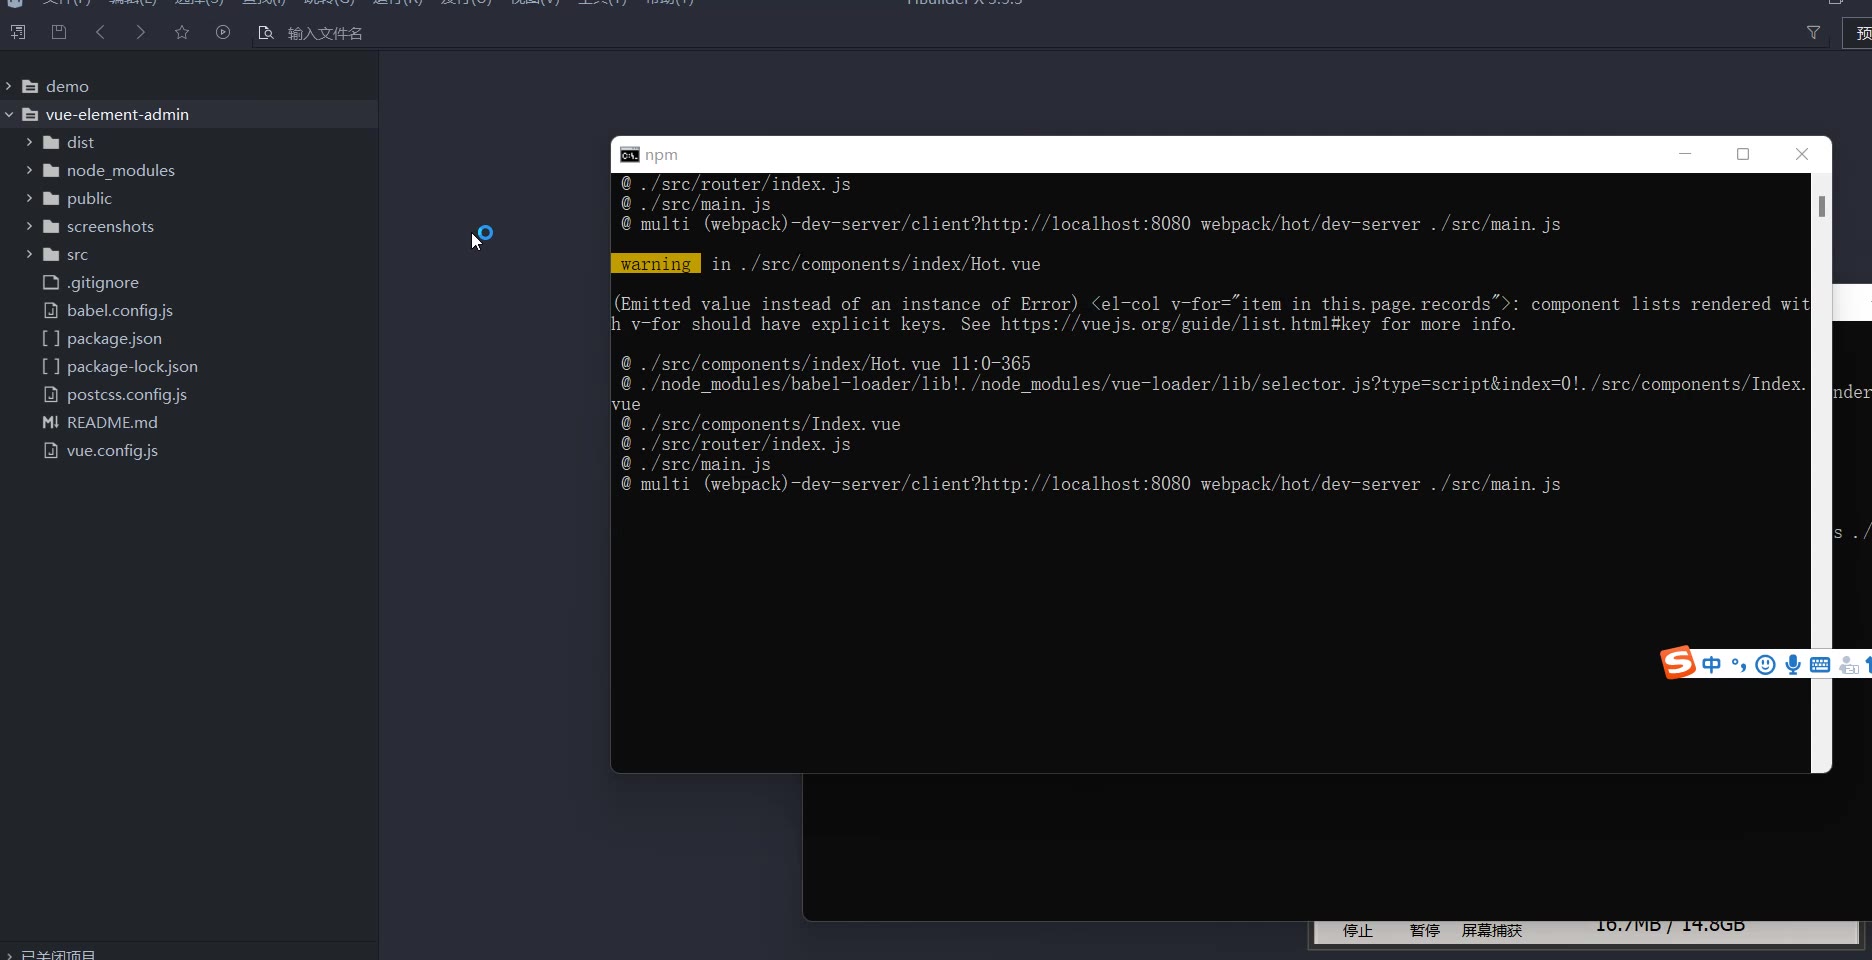The image size is (1872, 960).
Task: Toggle Sogou punctuation mode
Action: click(x=1739, y=665)
